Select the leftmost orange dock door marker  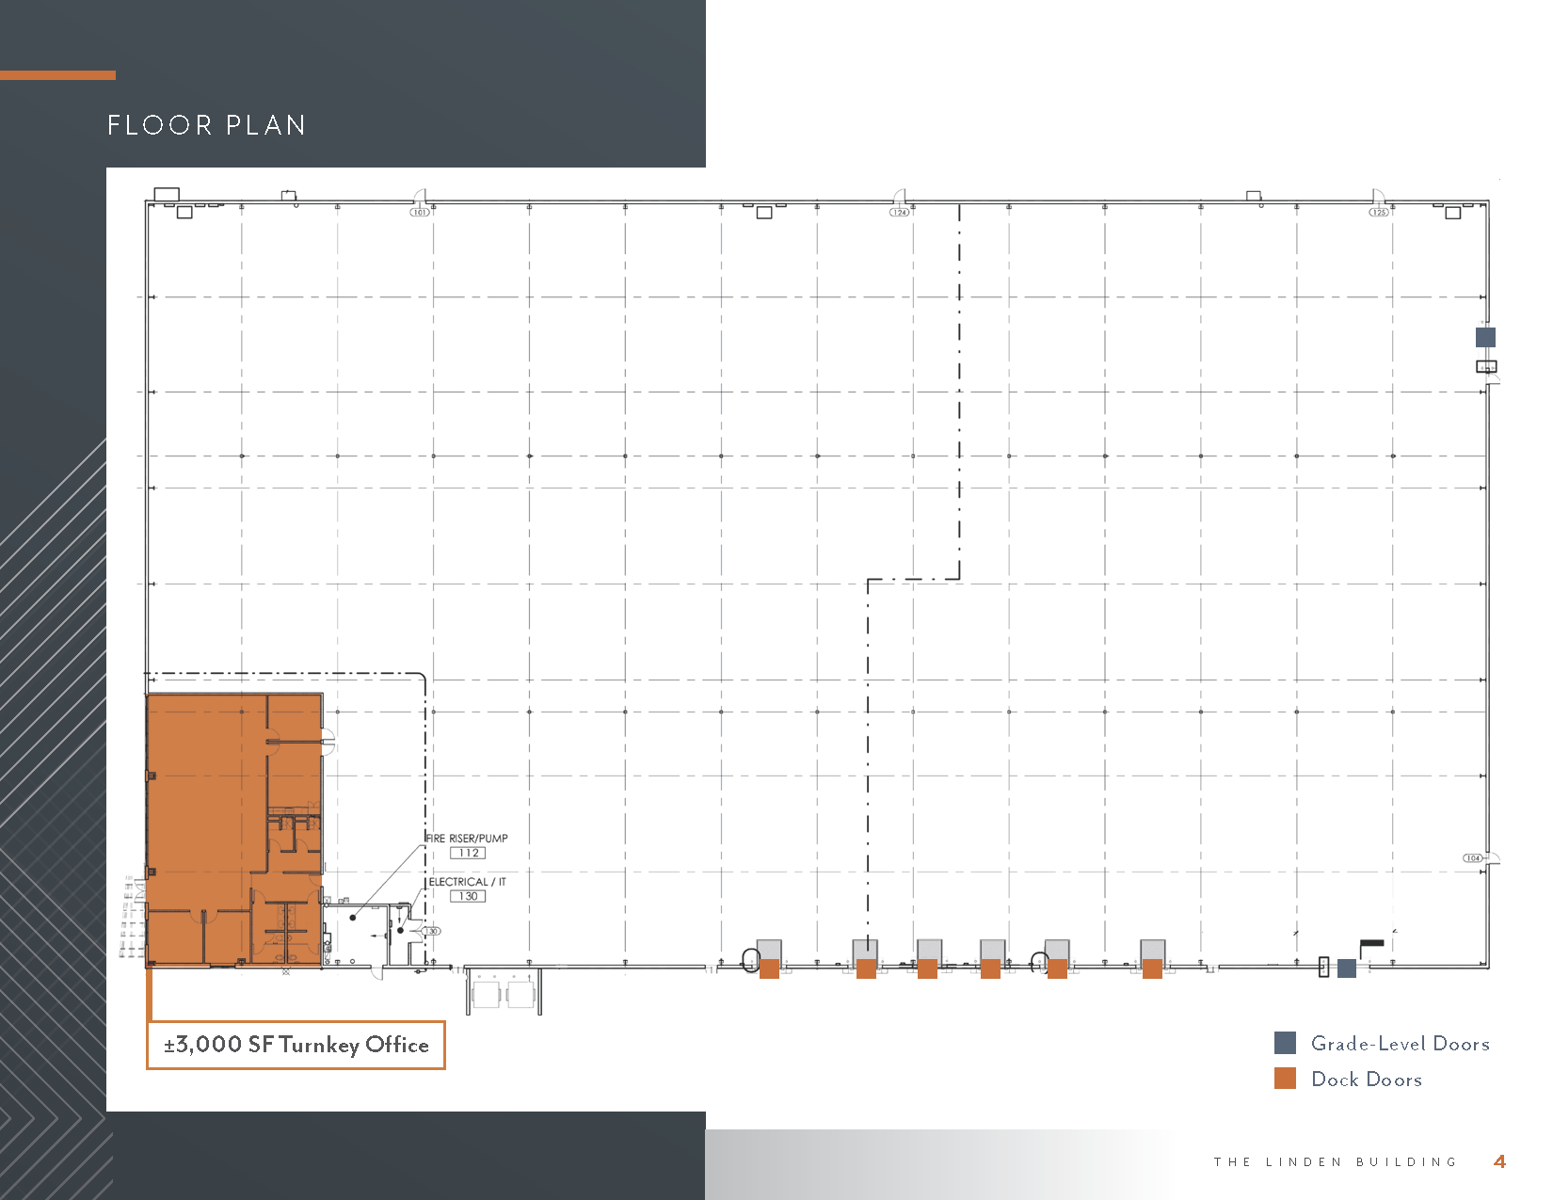(769, 968)
